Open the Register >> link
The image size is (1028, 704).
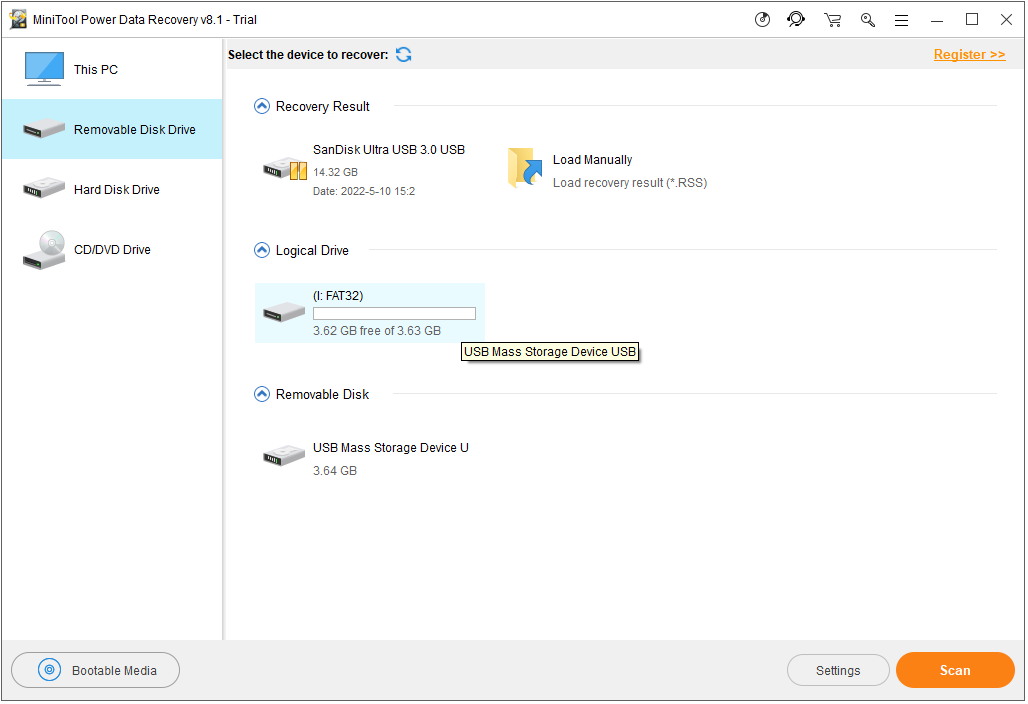coord(970,54)
